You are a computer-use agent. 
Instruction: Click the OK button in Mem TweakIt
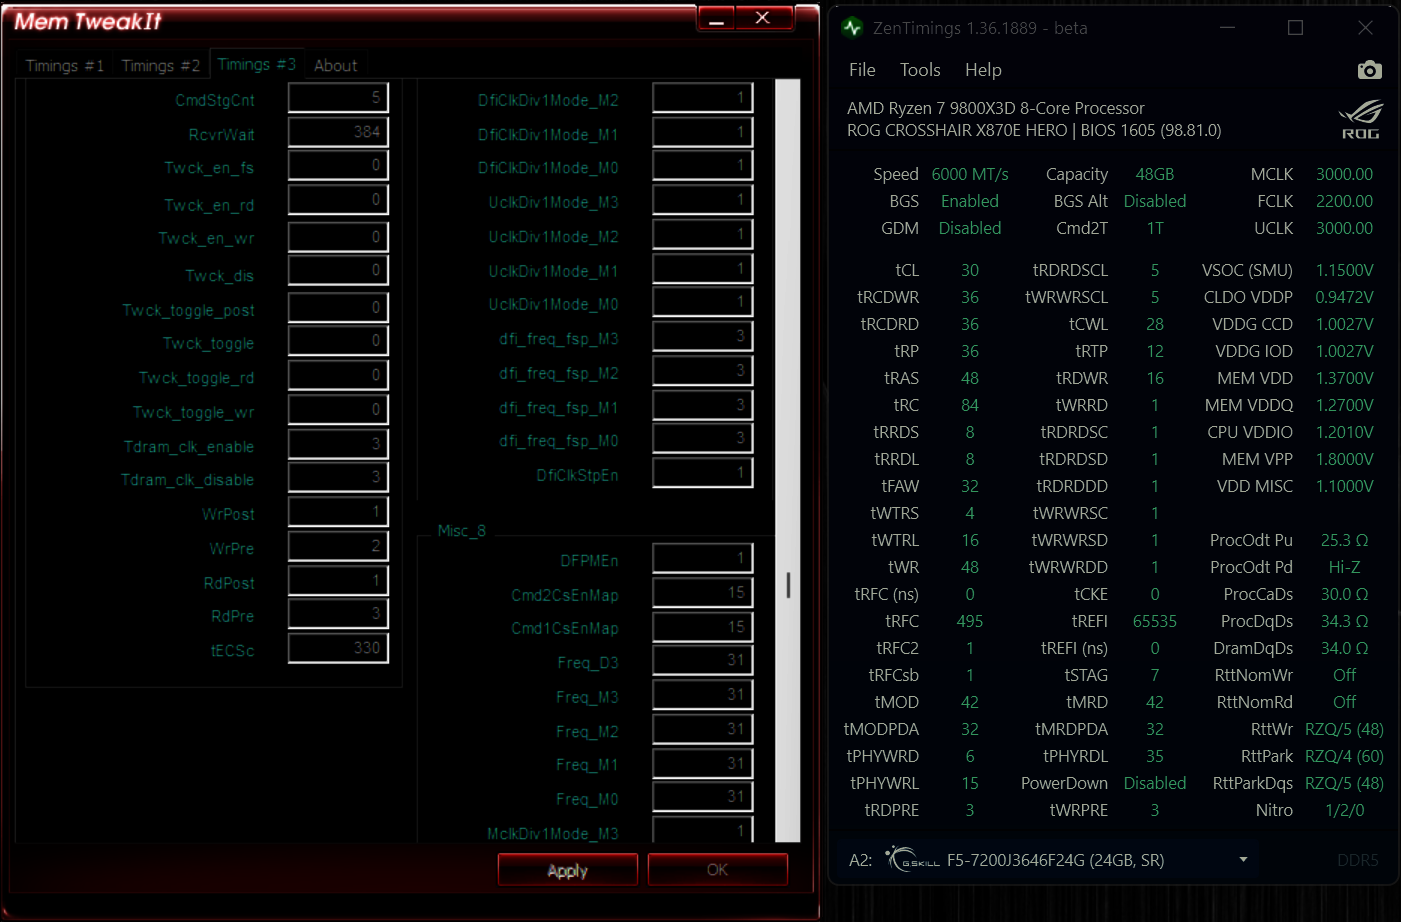tap(718, 870)
